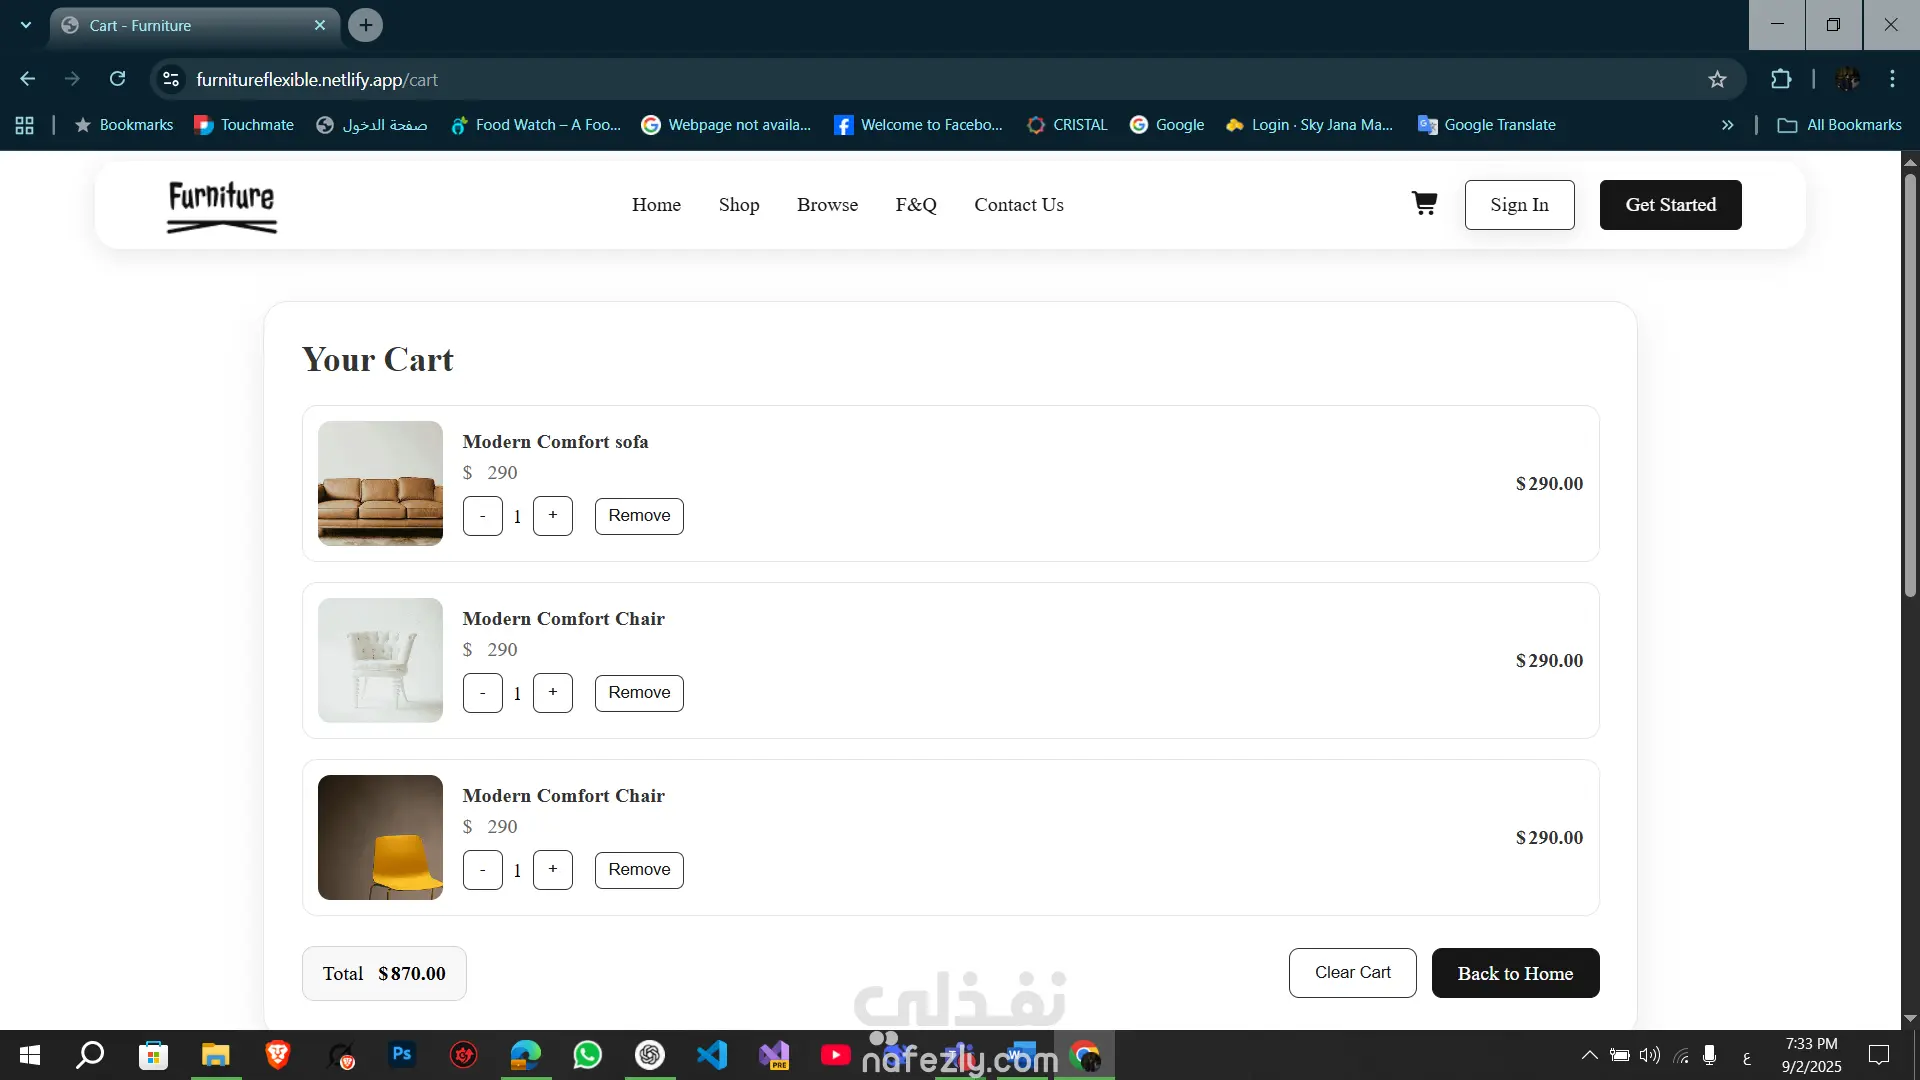Click the Clear Cart button
The image size is (1920, 1080).
[x=1352, y=973]
